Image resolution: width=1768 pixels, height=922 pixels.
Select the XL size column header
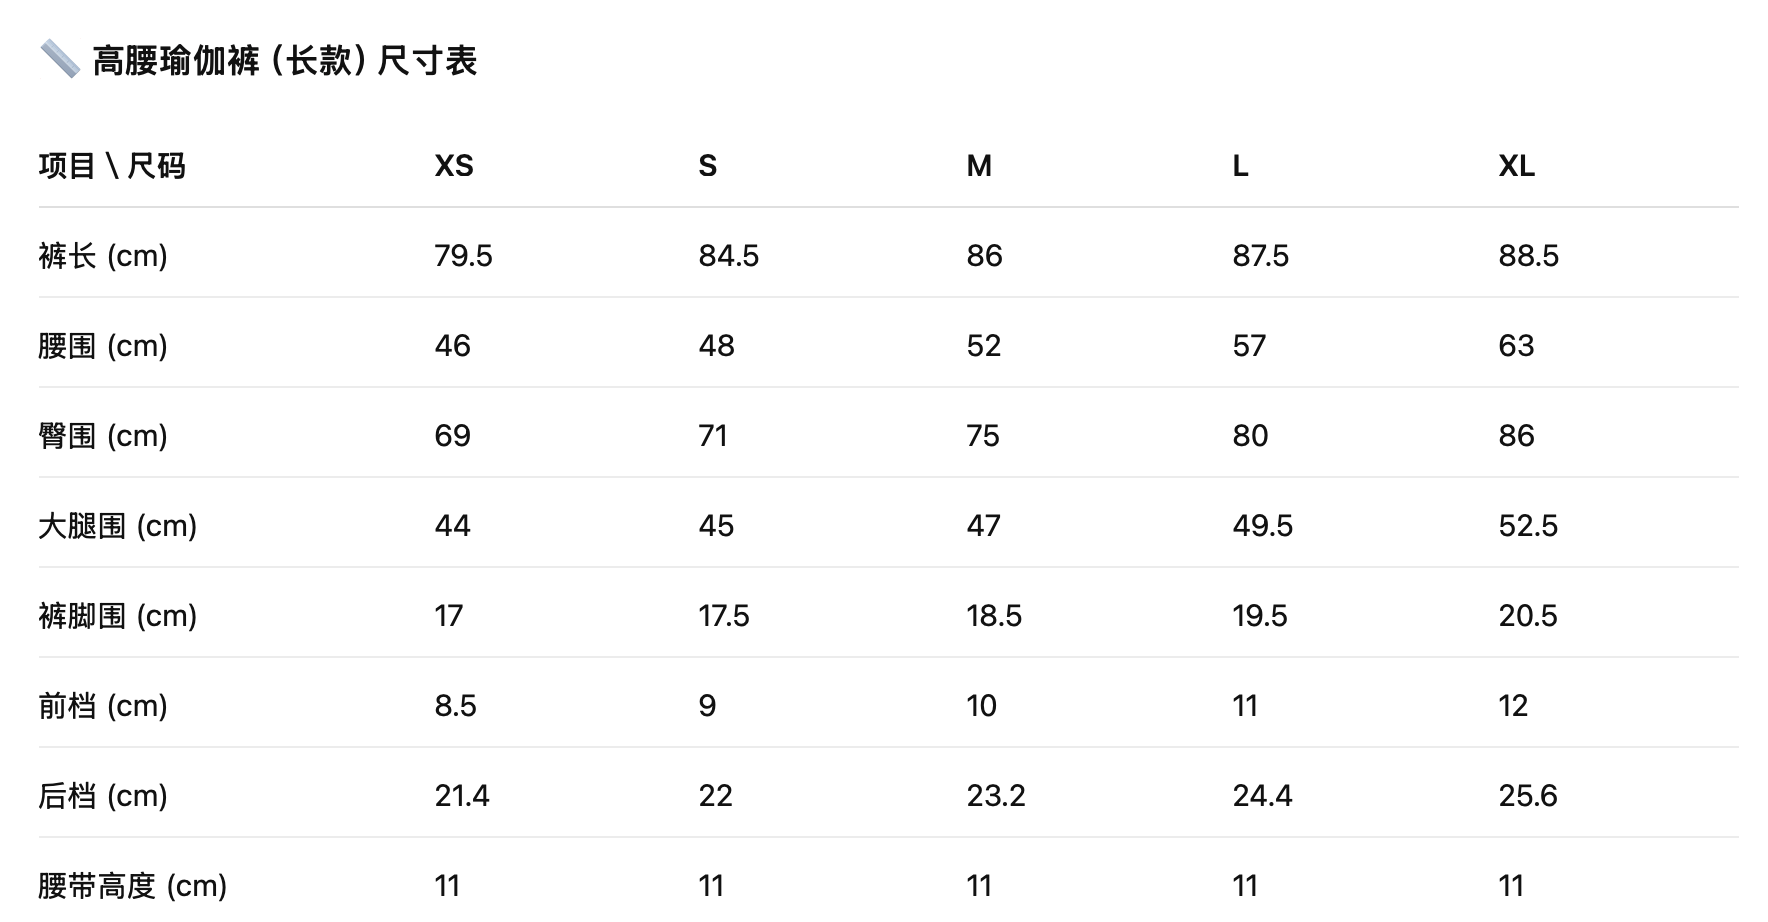click(1516, 166)
